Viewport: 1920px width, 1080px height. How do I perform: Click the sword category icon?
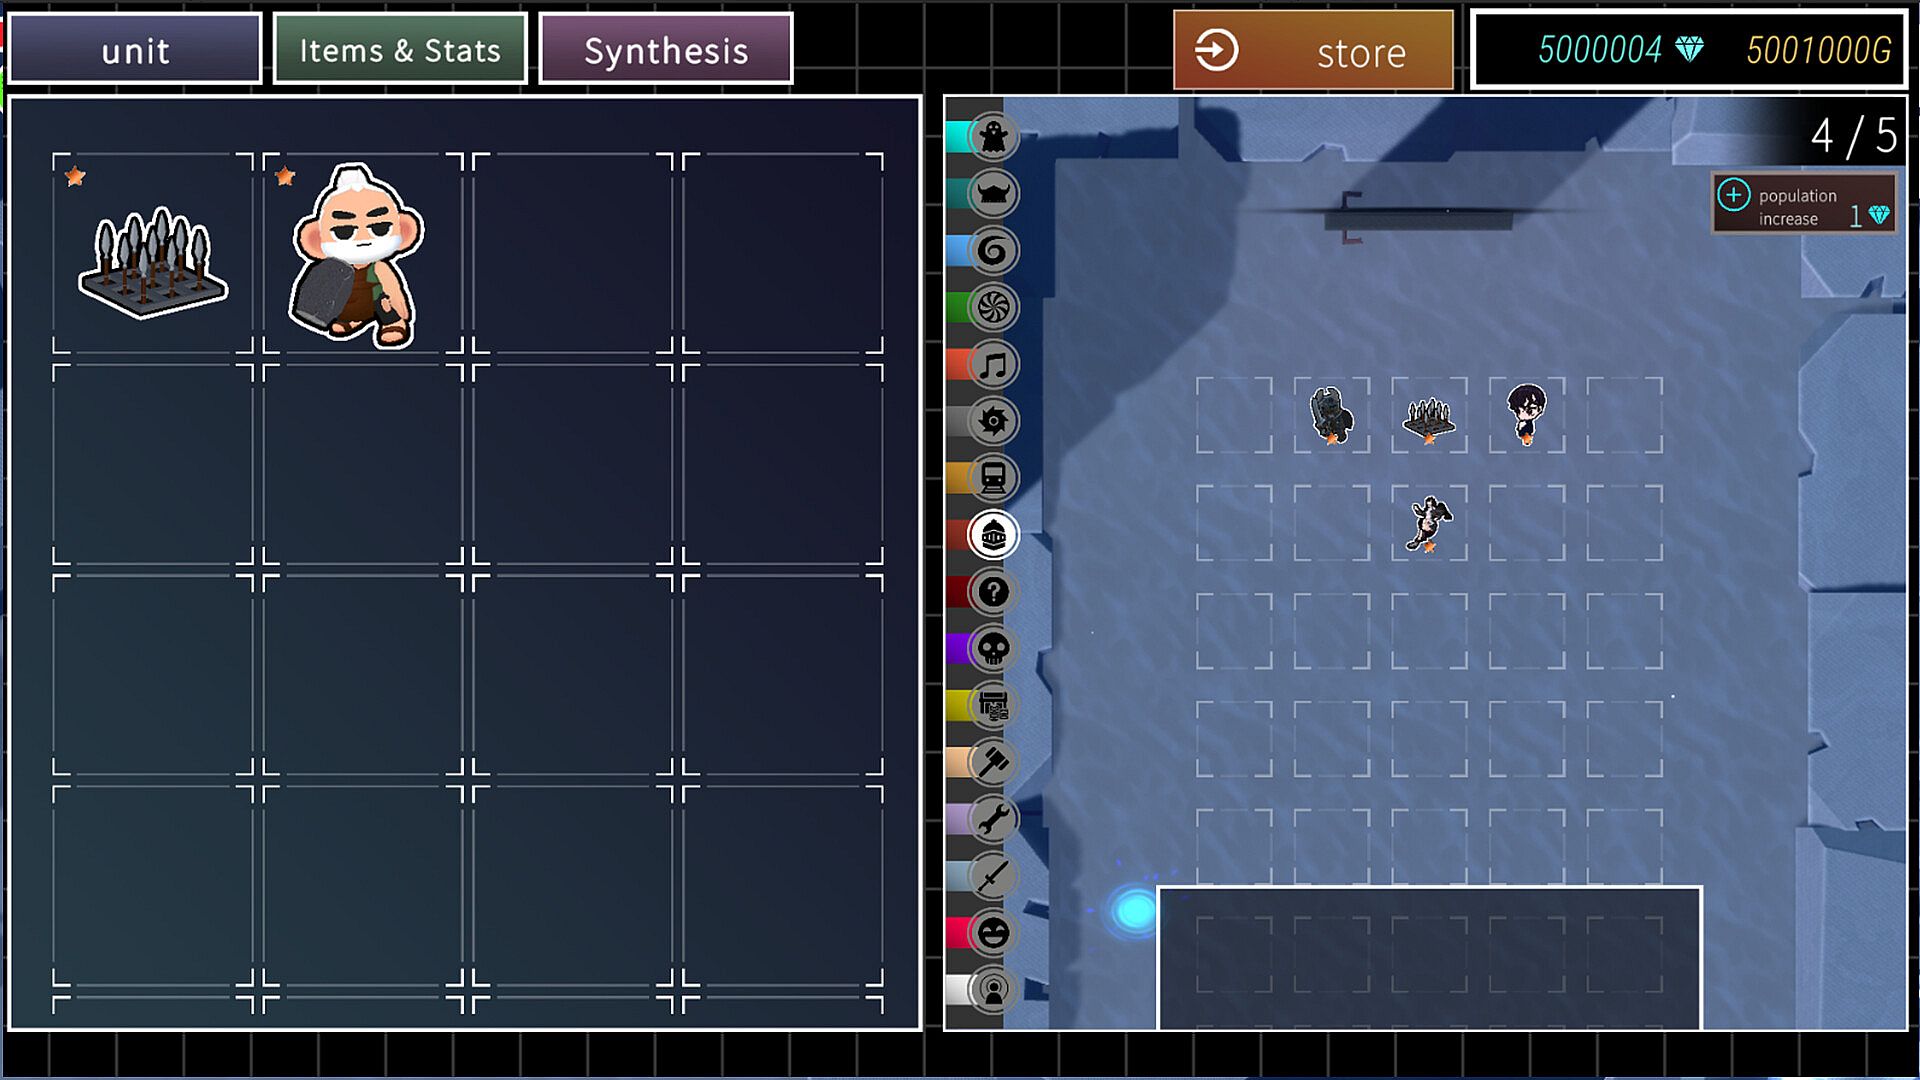992,876
